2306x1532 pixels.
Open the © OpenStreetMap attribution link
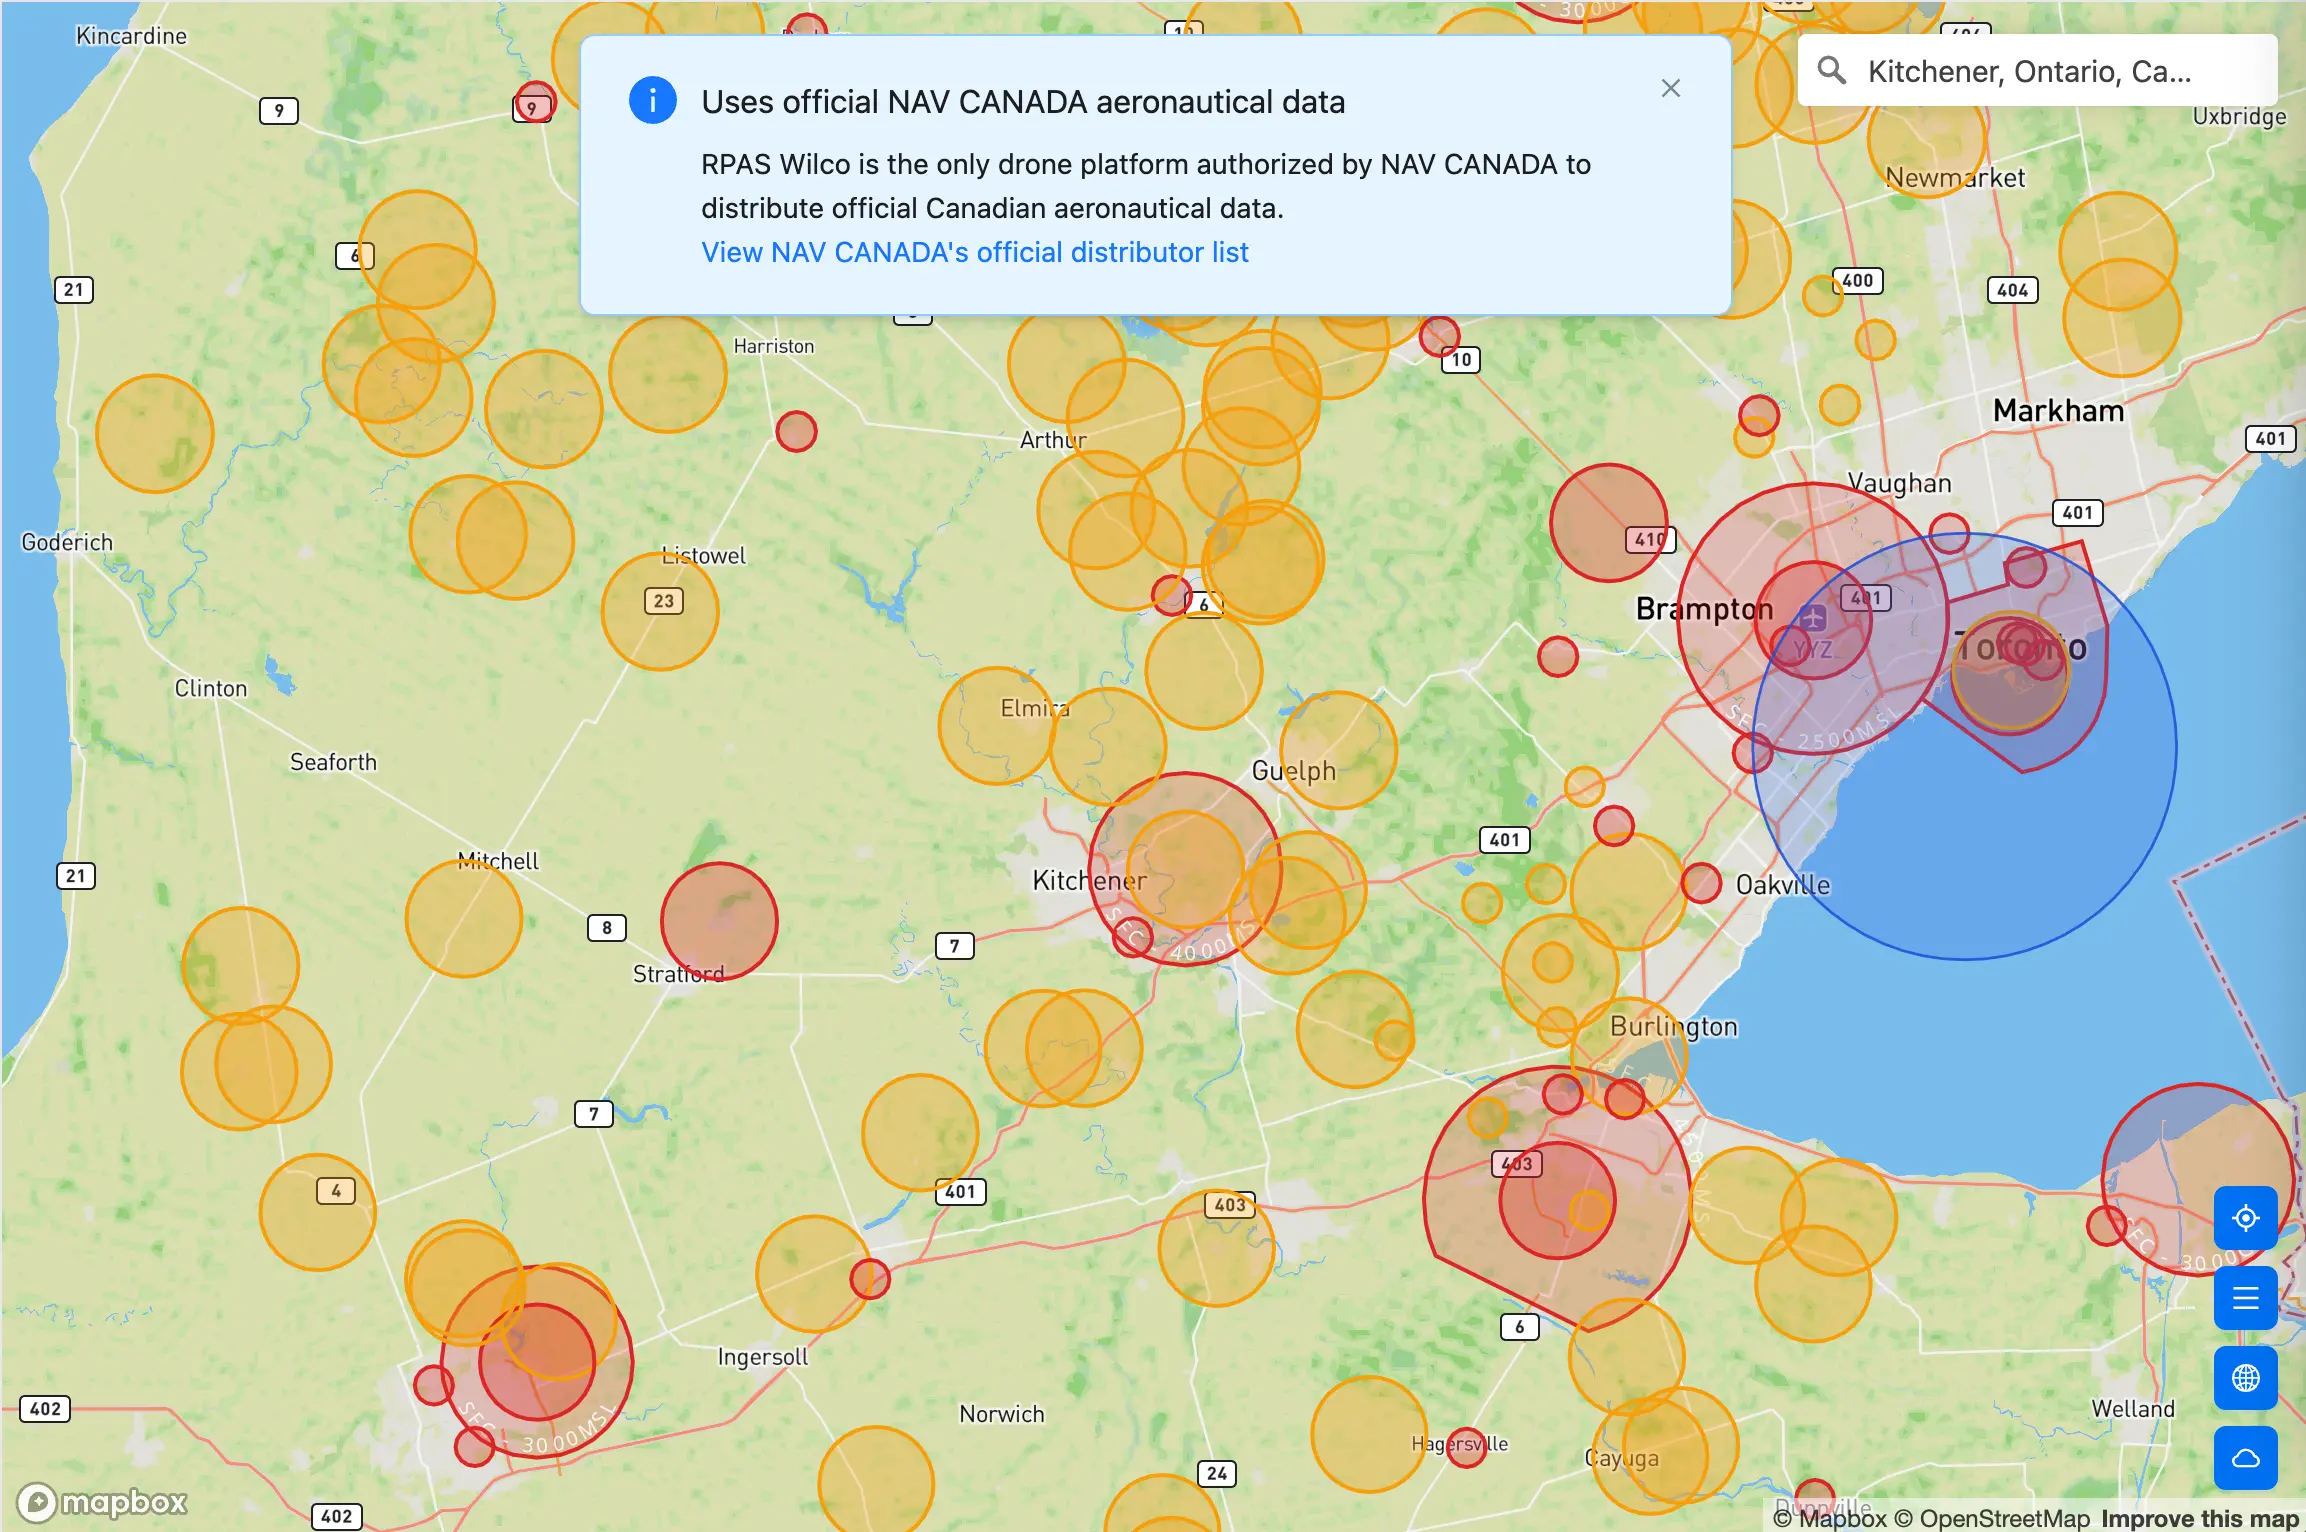pos(1992,1518)
